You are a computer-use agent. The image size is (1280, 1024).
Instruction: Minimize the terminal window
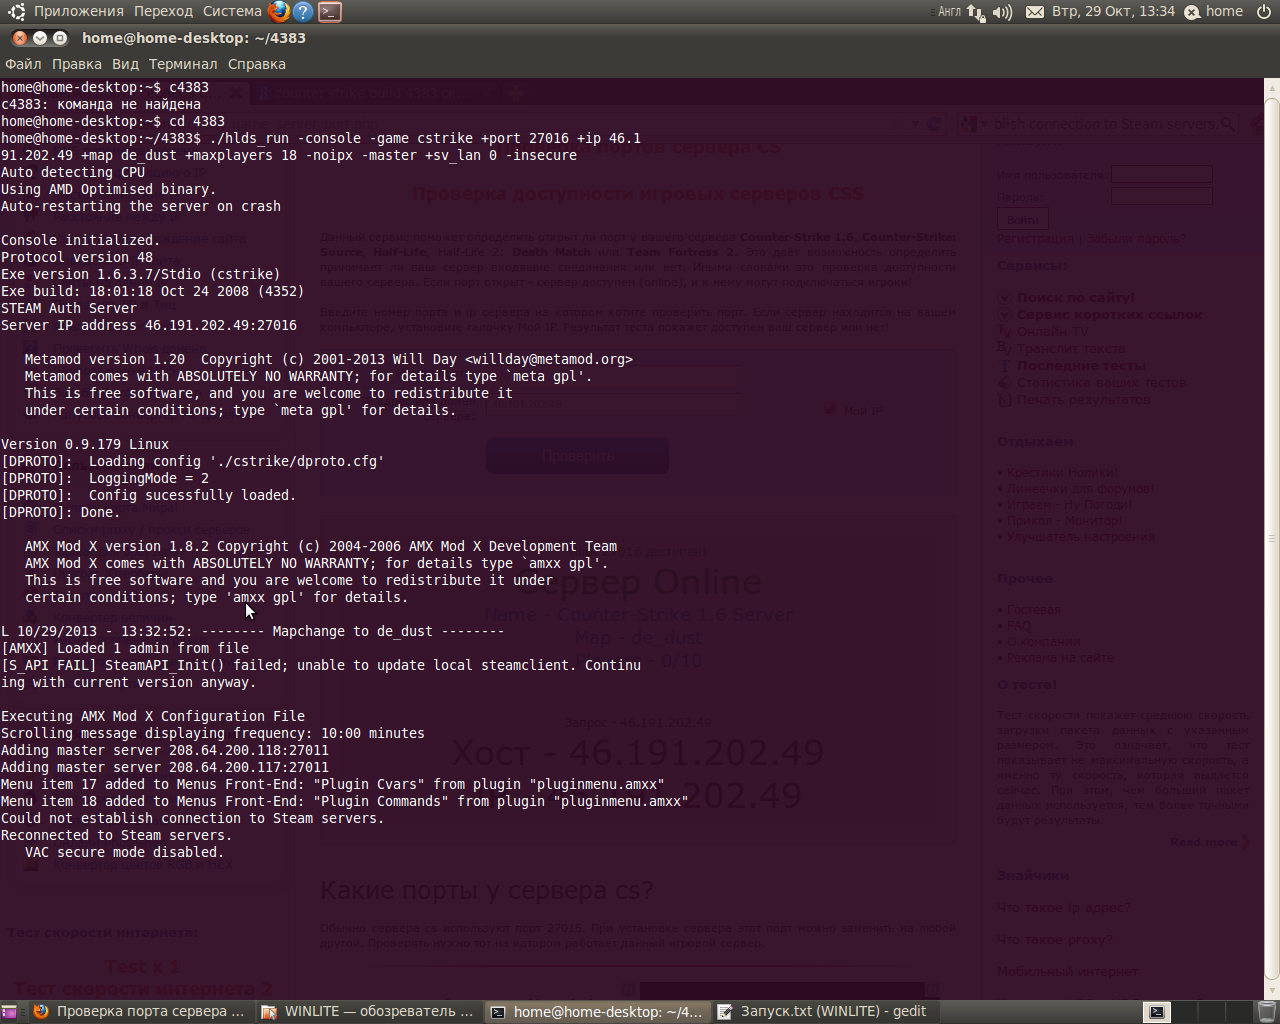[40, 38]
